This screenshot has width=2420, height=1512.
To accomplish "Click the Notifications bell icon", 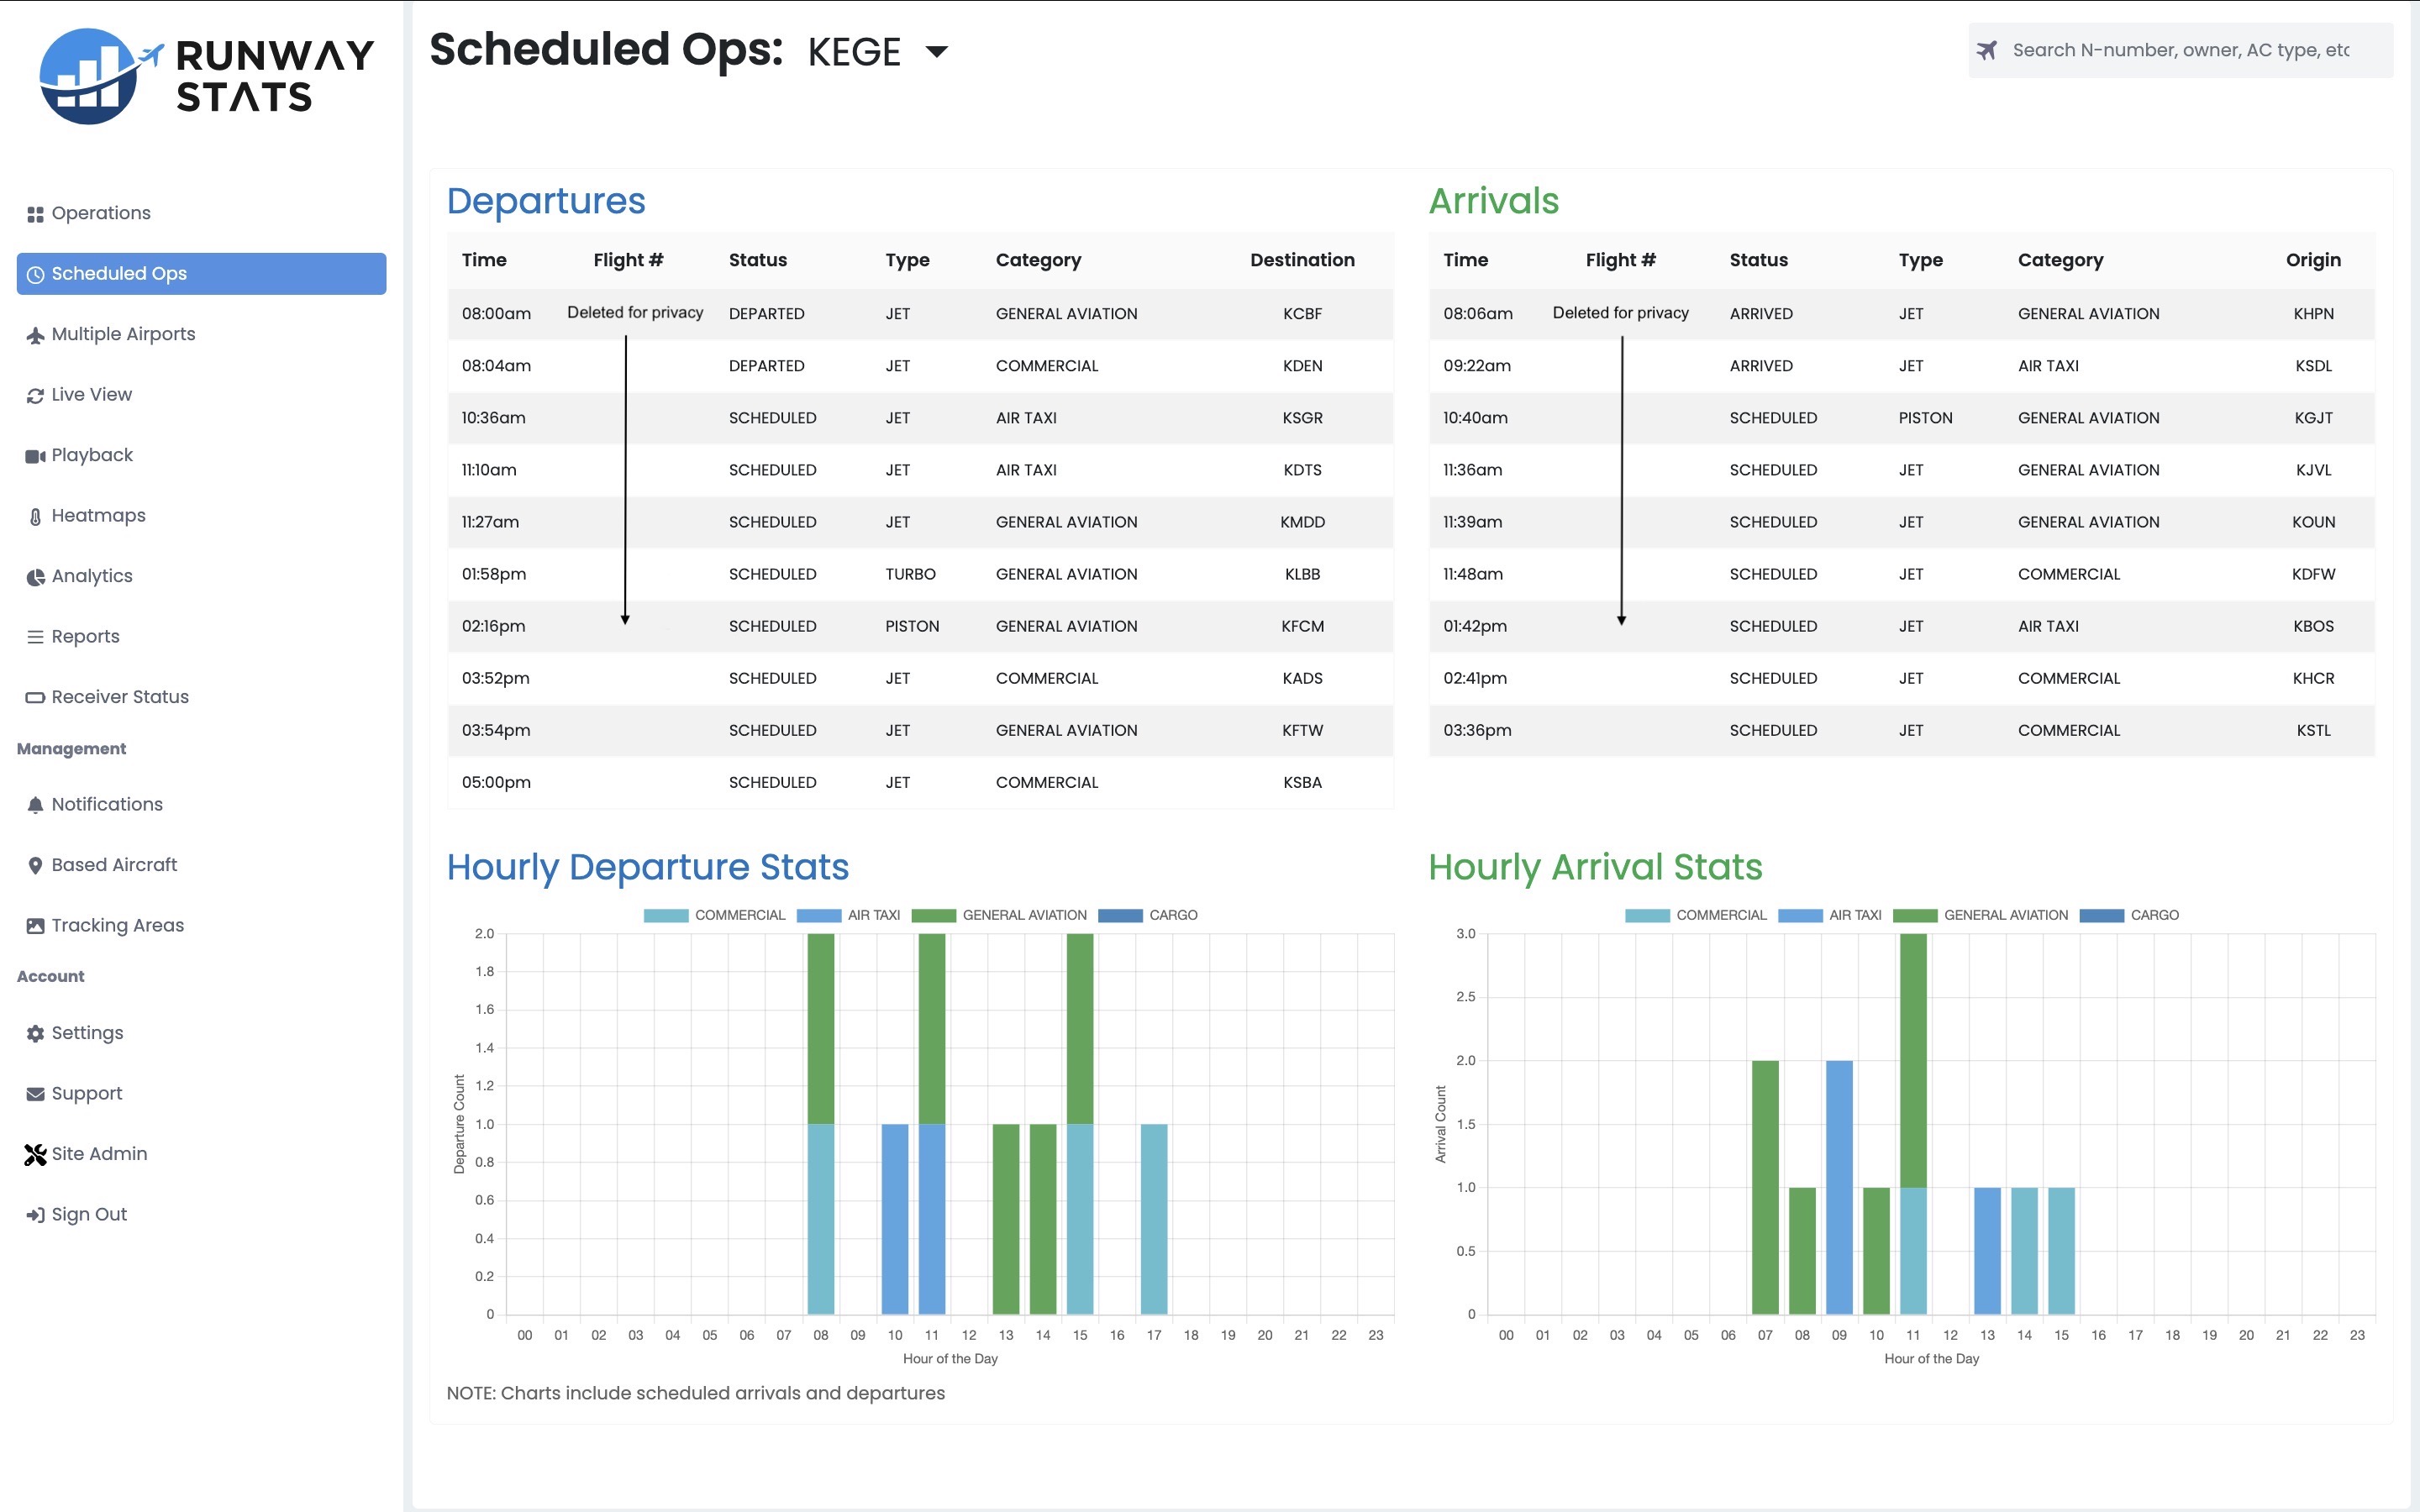I will (x=35, y=805).
